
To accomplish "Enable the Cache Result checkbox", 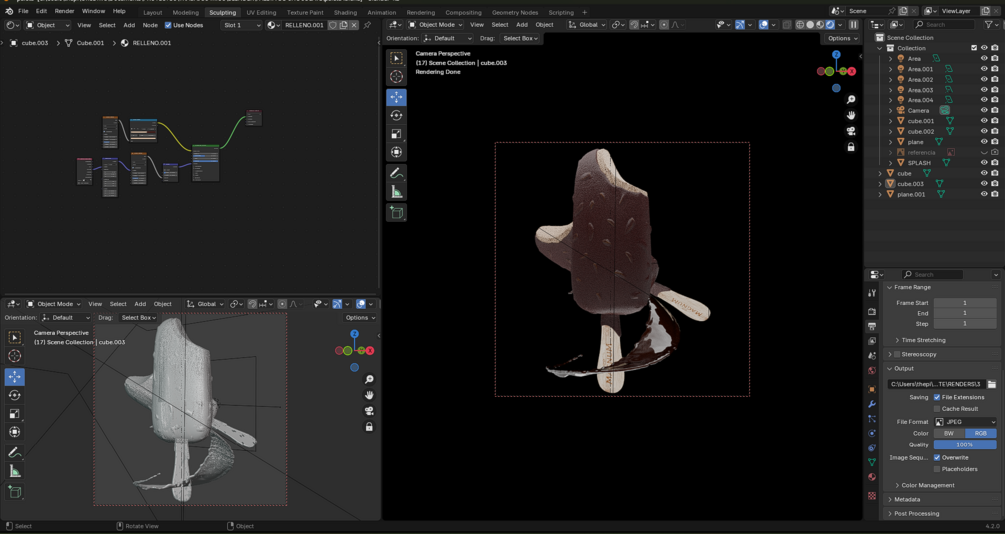I will pyautogui.click(x=937, y=409).
